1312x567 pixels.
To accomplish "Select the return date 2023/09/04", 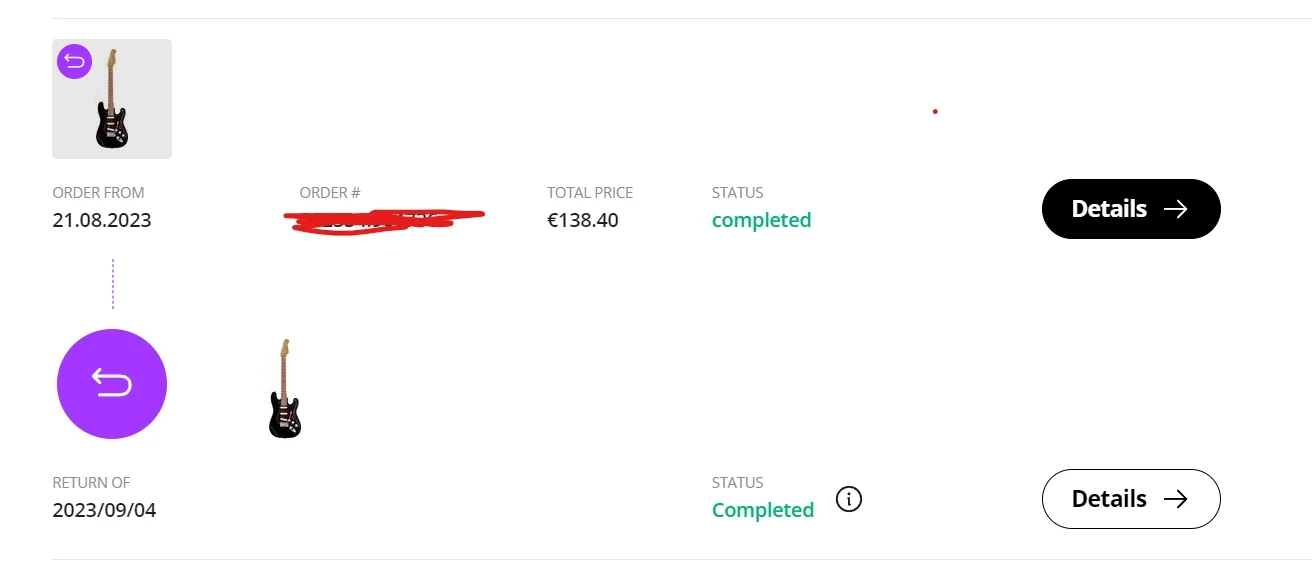I will click(x=104, y=510).
